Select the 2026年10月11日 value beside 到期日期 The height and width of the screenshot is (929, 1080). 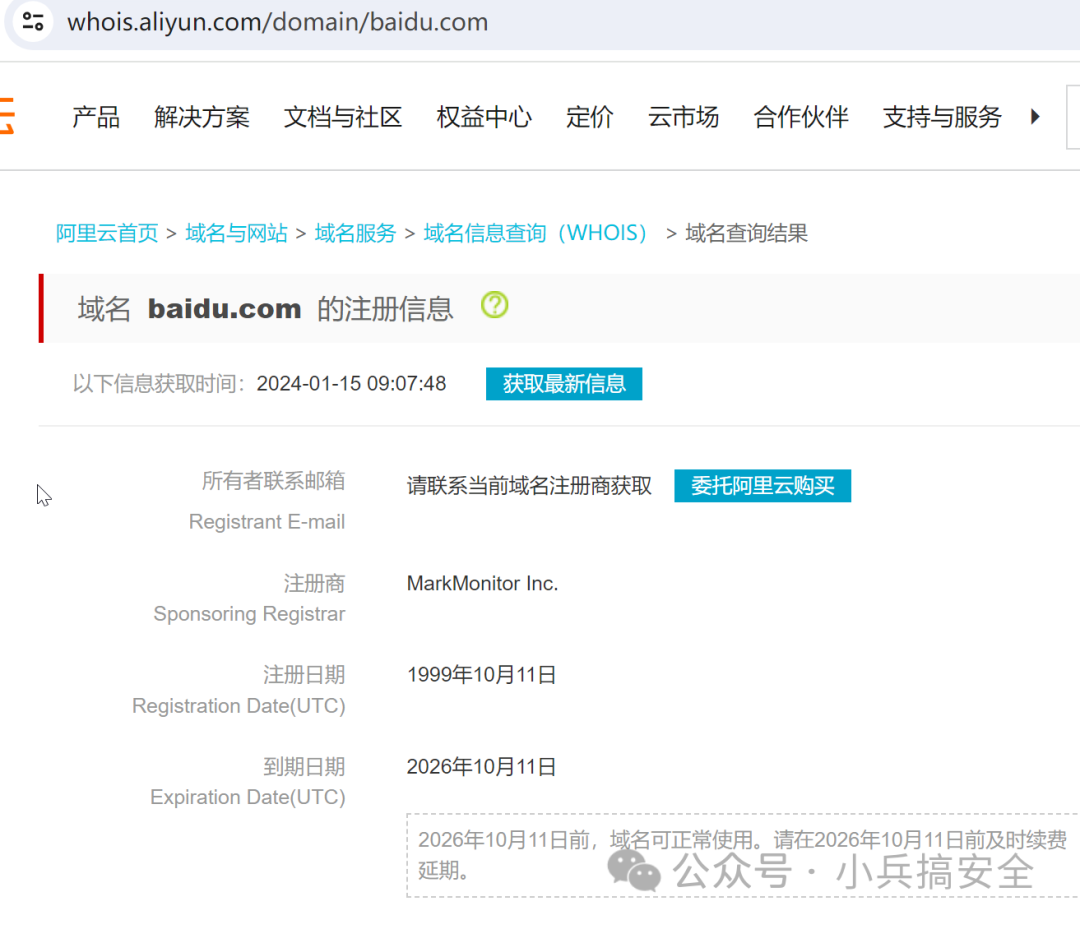[481, 766]
